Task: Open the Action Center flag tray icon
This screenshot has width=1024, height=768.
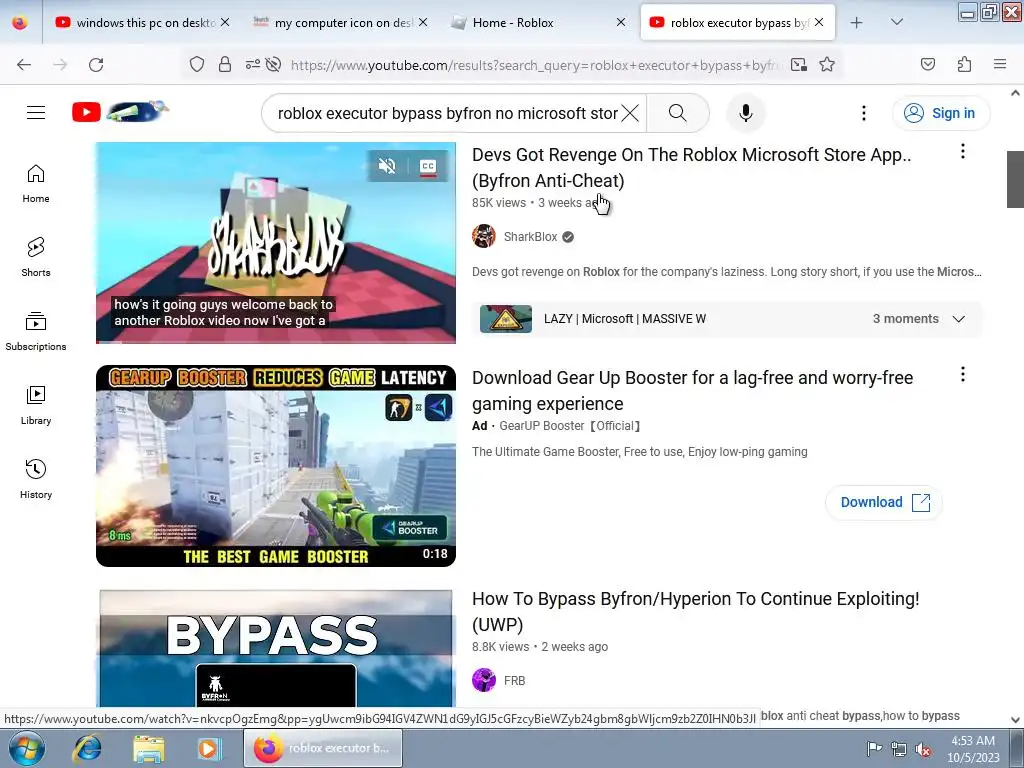Action: tap(874, 748)
